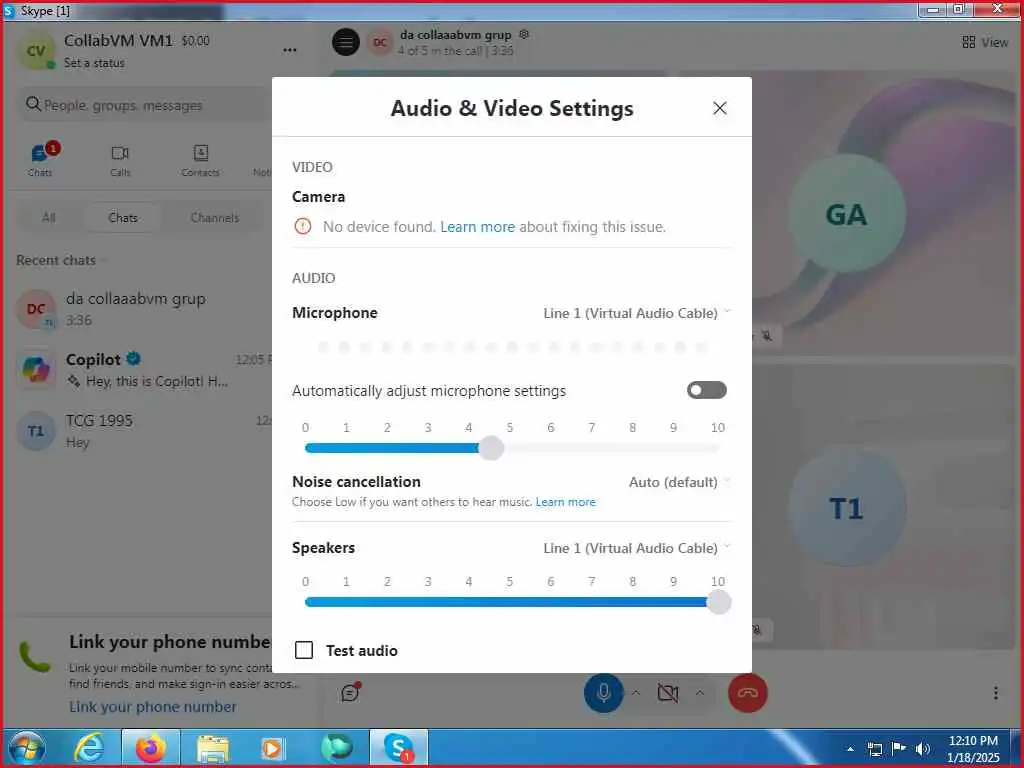Open Windows Media Player from taskbar
The image size is (1024, 768).
pyautogui.click(x=272, y=748)
